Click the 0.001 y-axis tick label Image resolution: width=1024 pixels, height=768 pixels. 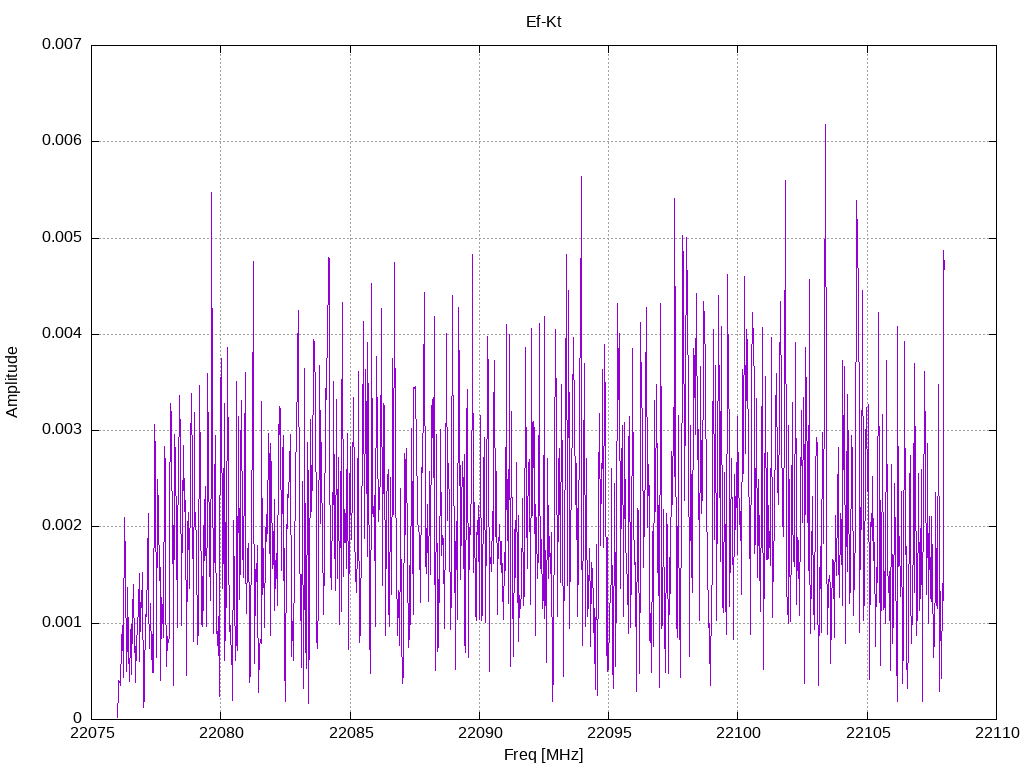pos(62,622)
